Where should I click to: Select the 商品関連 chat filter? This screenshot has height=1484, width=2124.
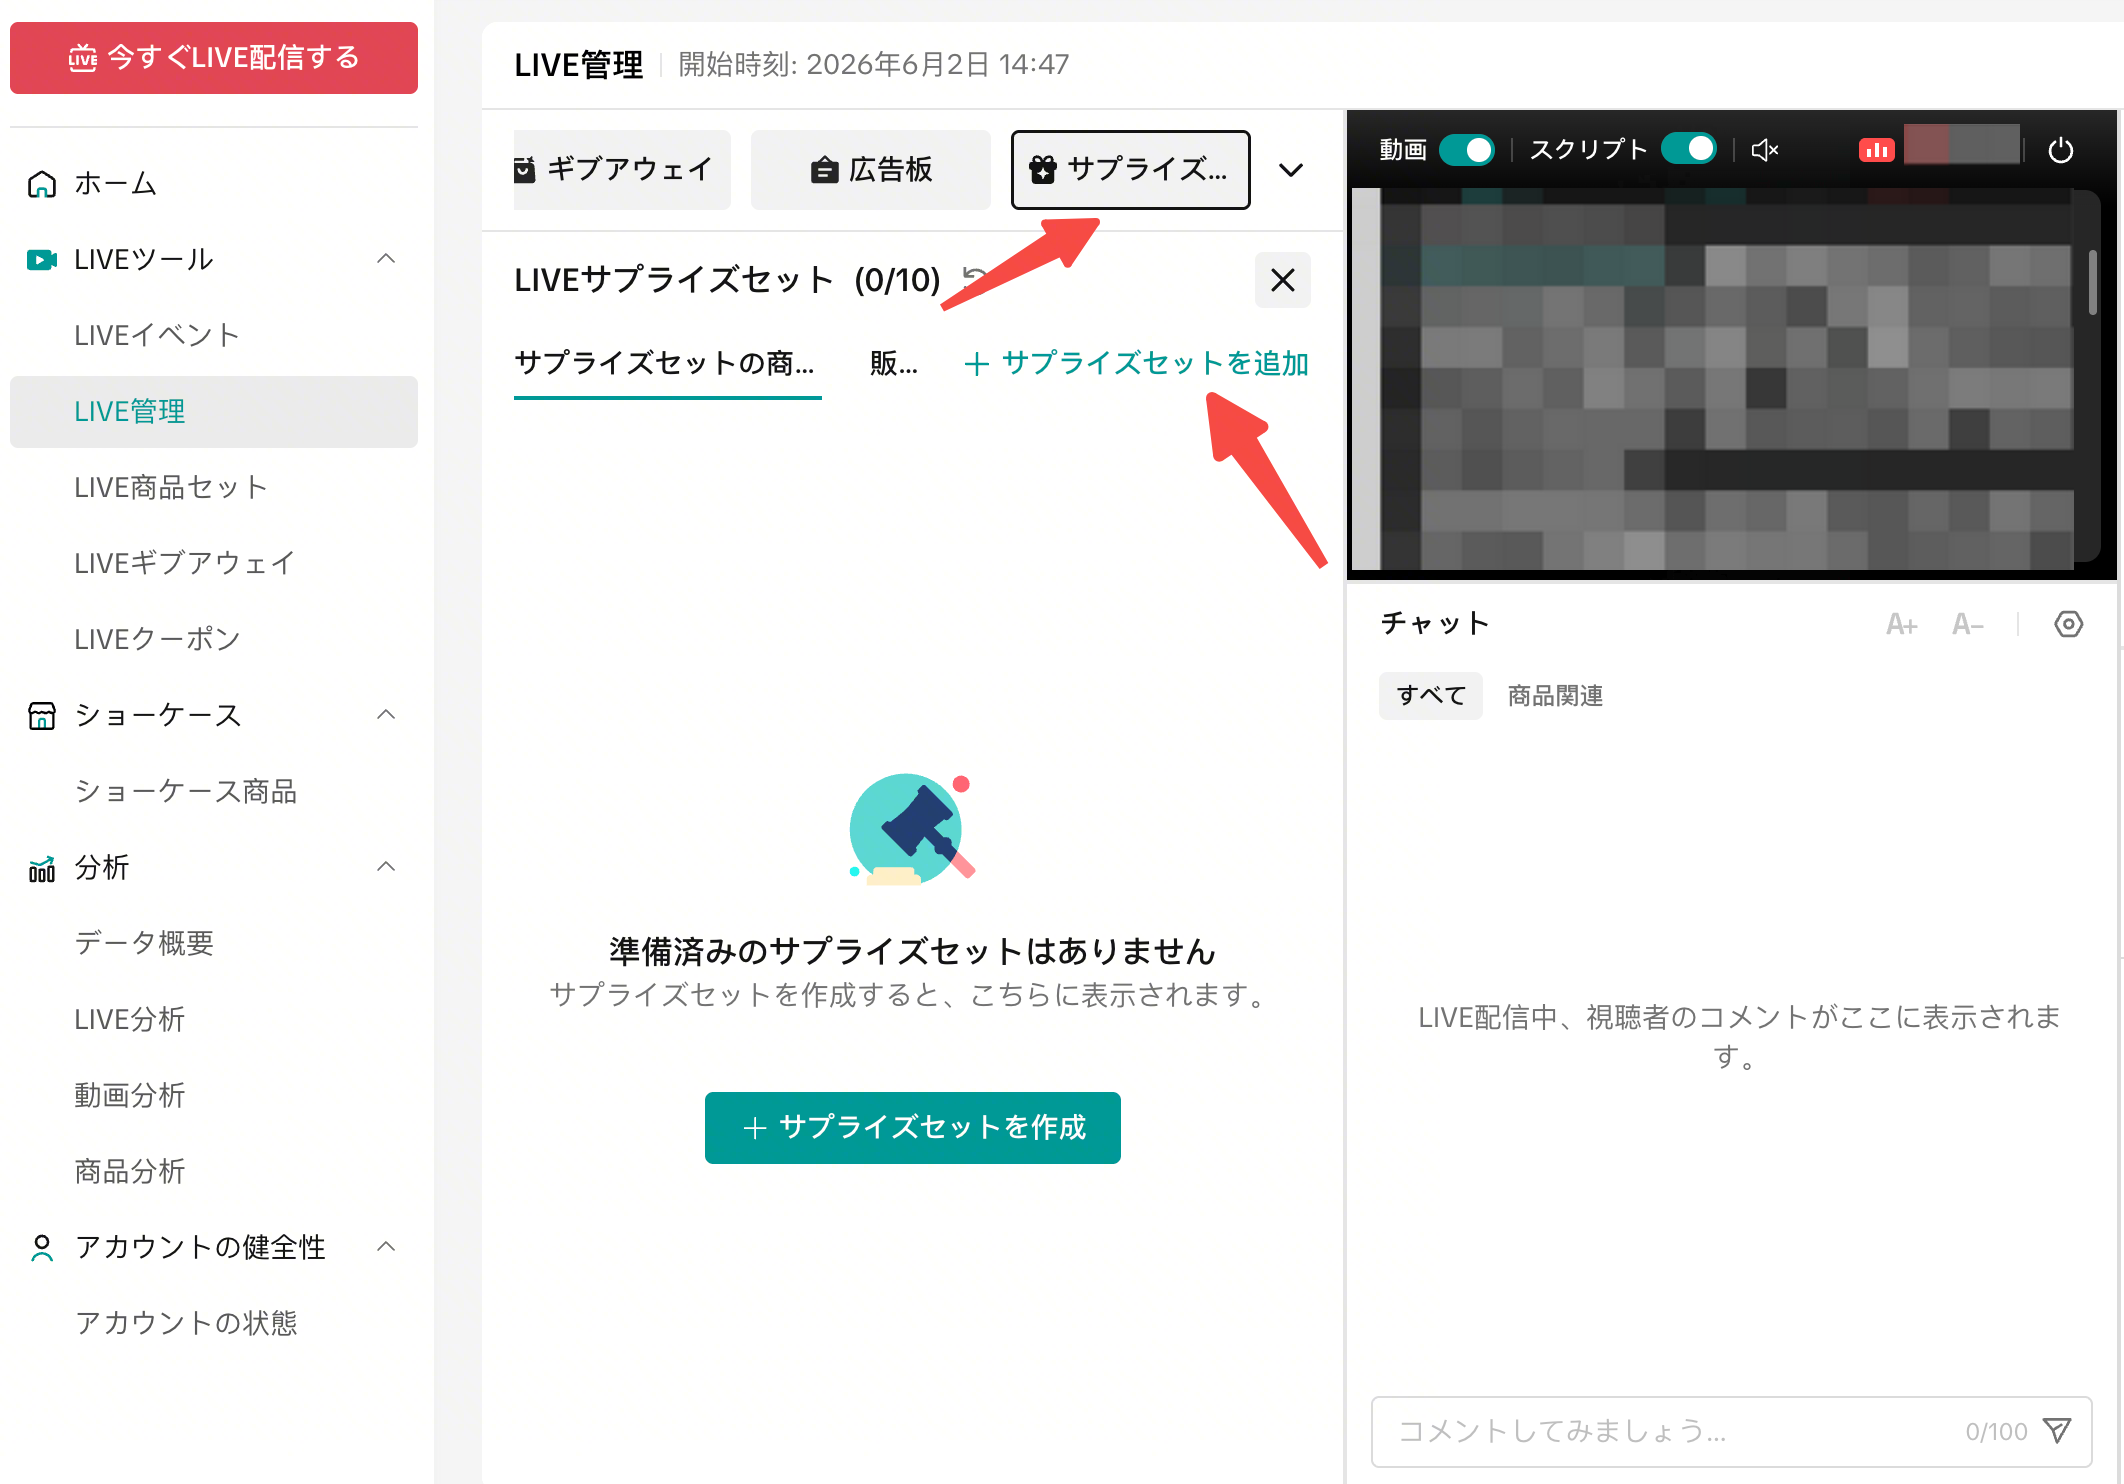1555,696
